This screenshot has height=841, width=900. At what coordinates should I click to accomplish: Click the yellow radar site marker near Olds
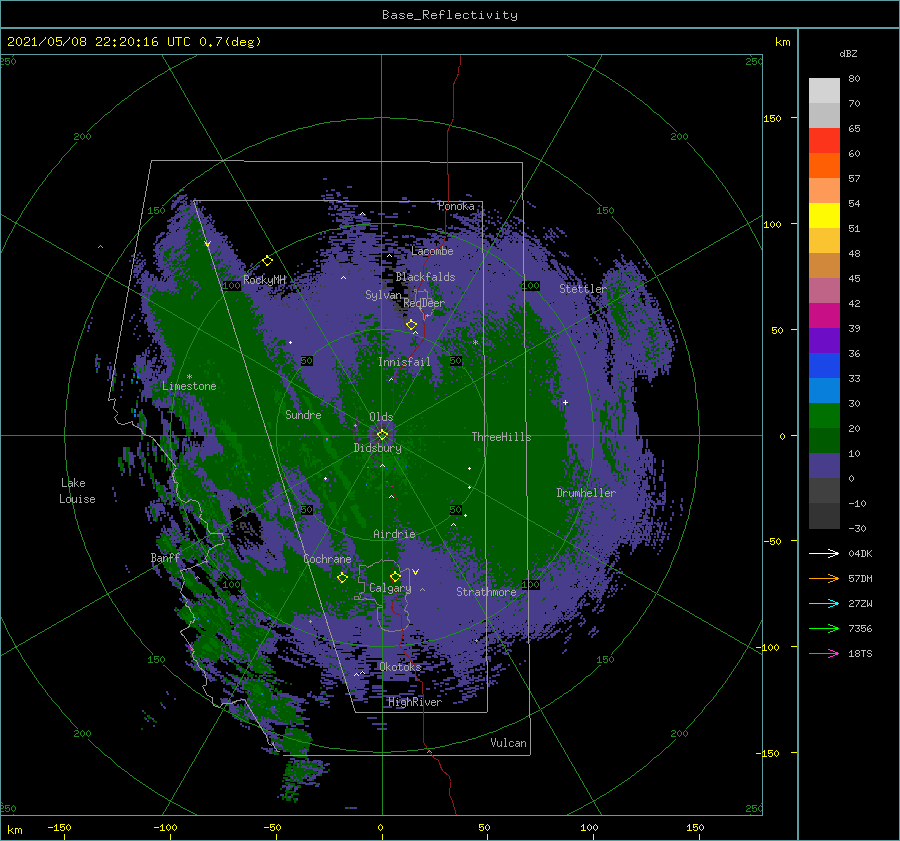382,435
